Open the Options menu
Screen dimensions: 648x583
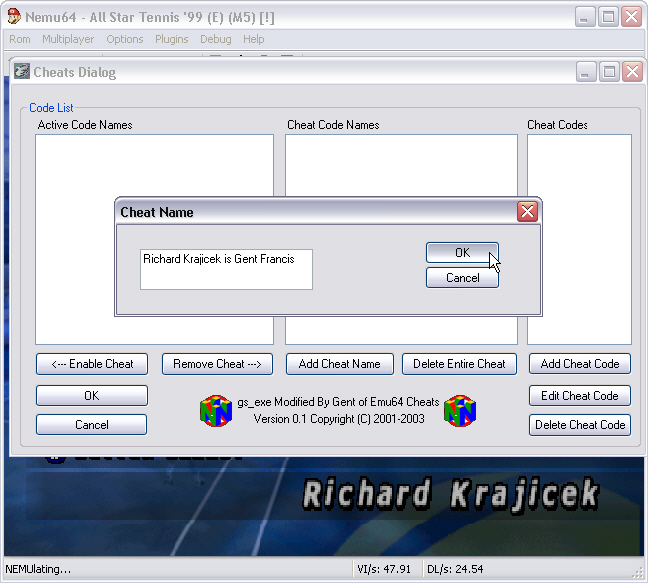[x=125, y=39]
